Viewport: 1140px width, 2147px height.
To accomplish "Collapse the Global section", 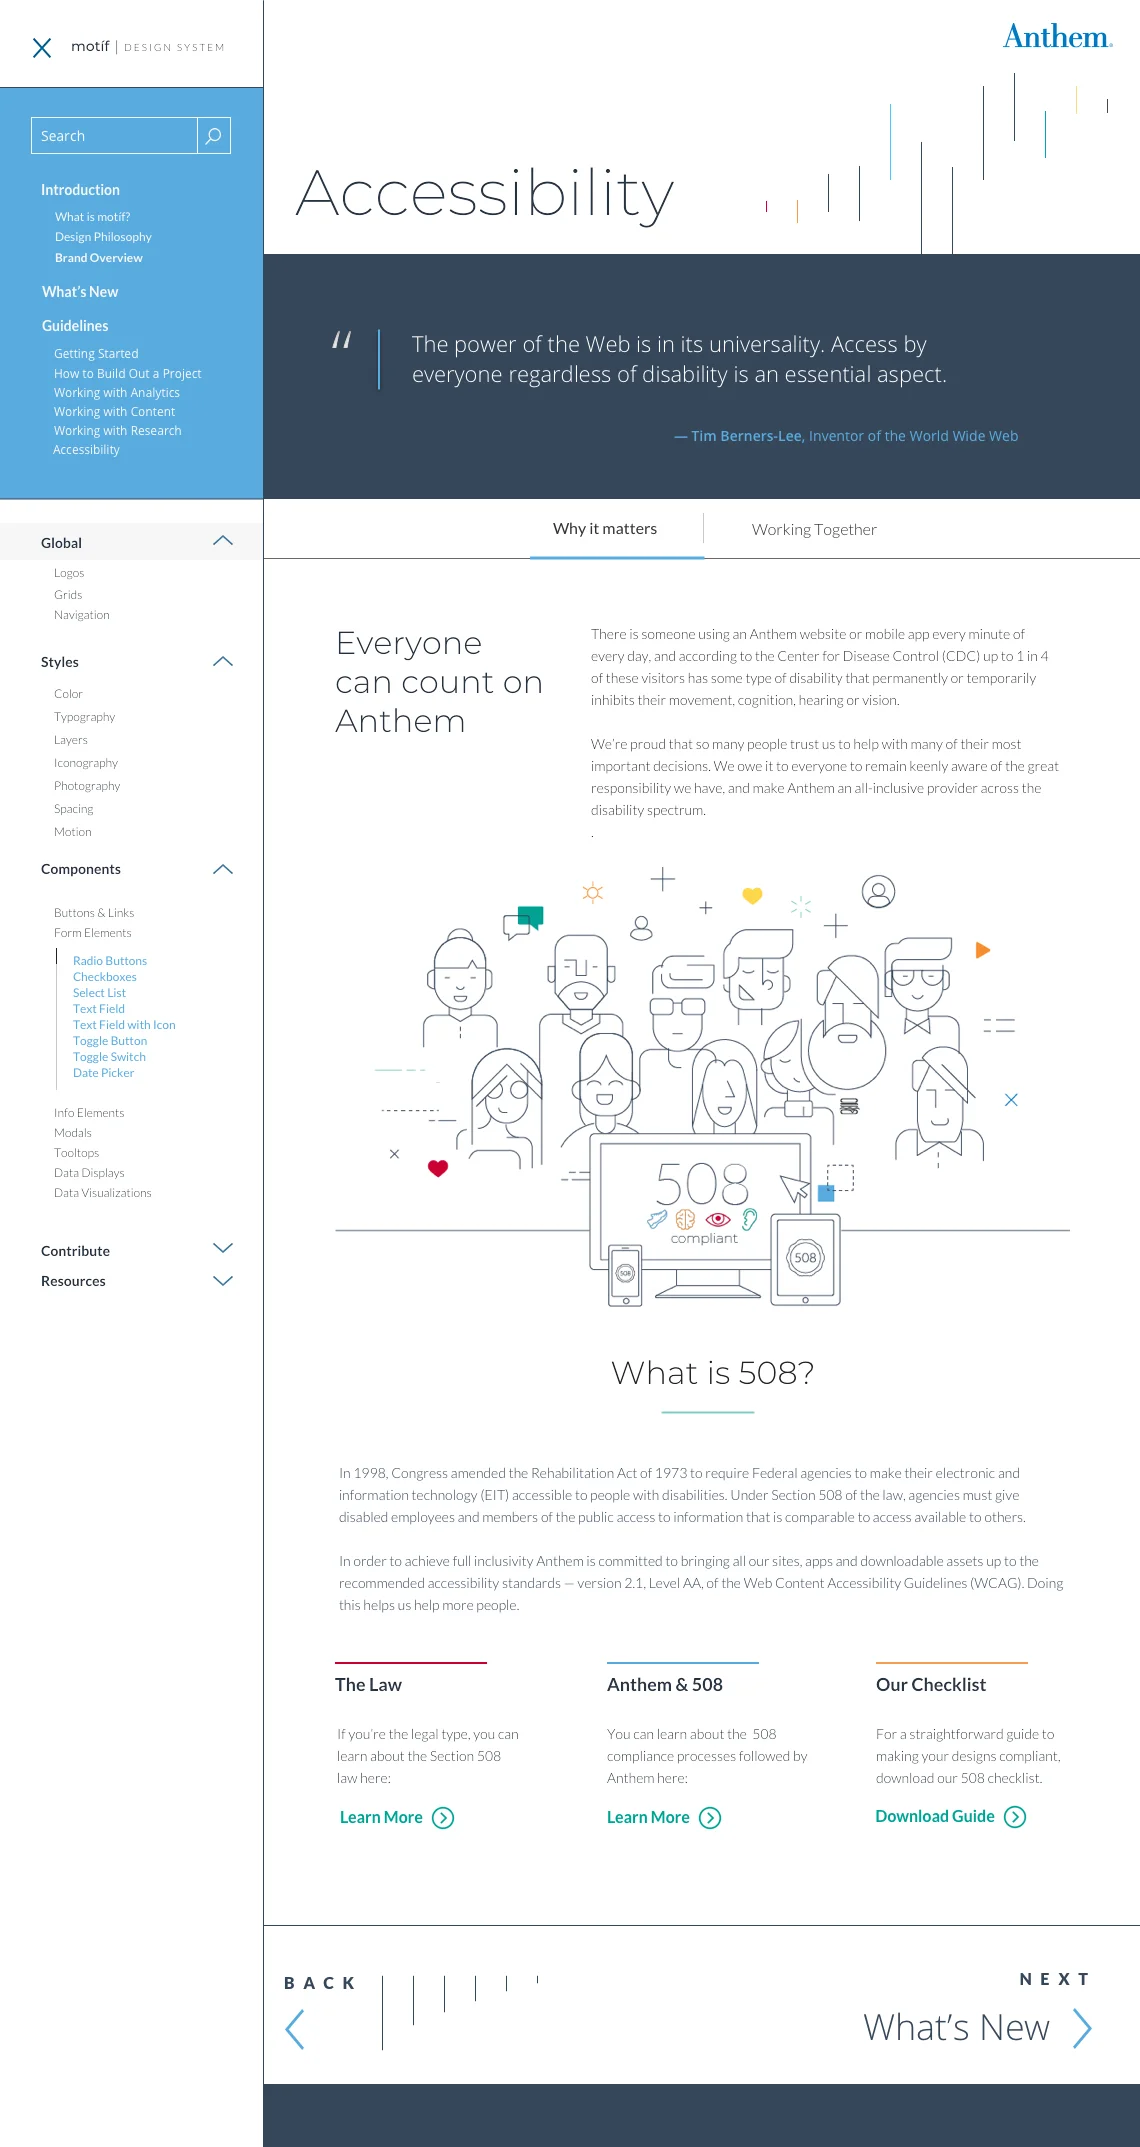I will (x=223, y=541).
